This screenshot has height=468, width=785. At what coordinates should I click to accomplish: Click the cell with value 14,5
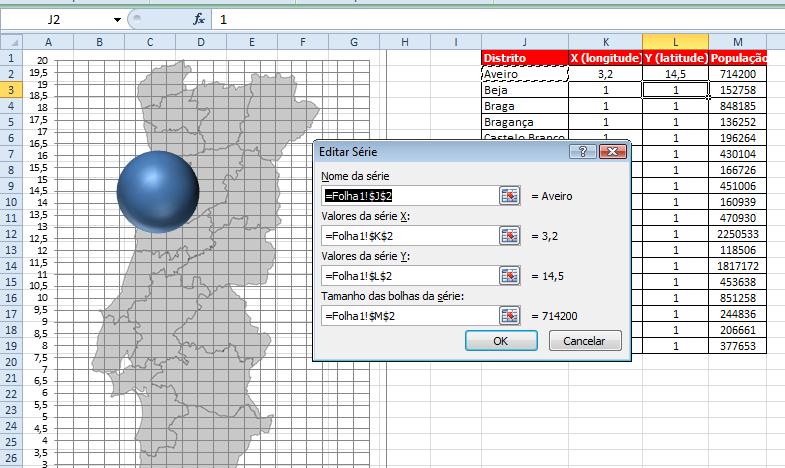[675, 74]
